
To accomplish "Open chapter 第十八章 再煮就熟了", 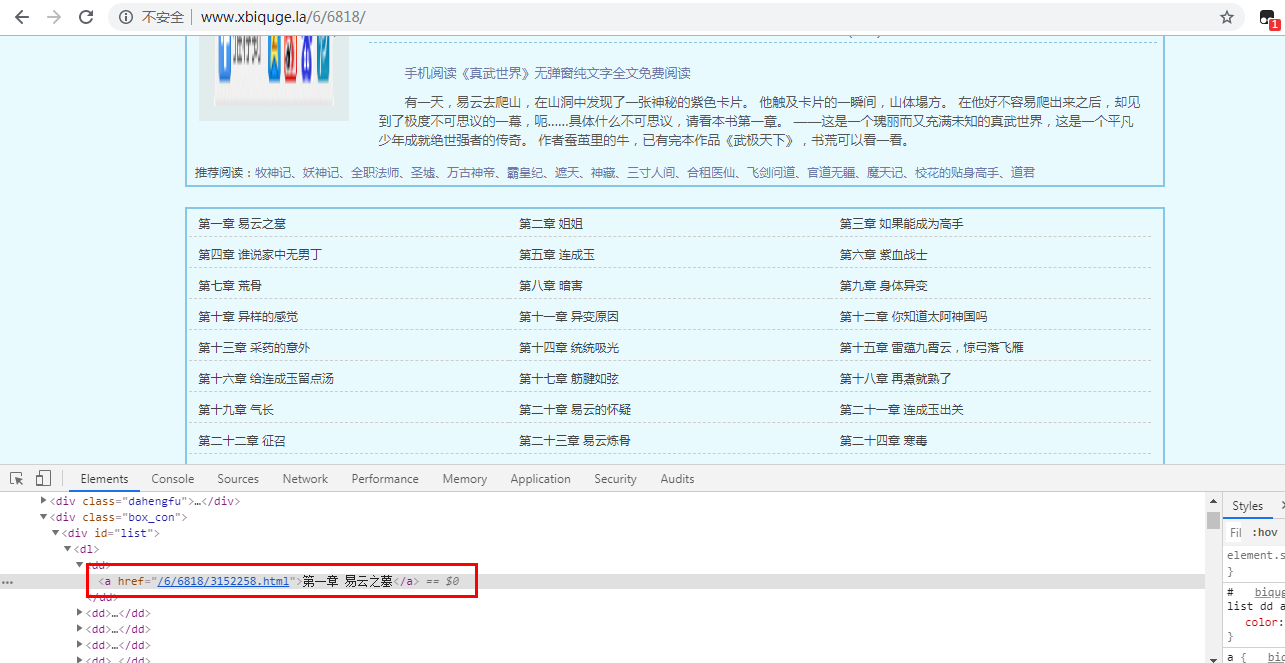I will [x=896, y=378].
